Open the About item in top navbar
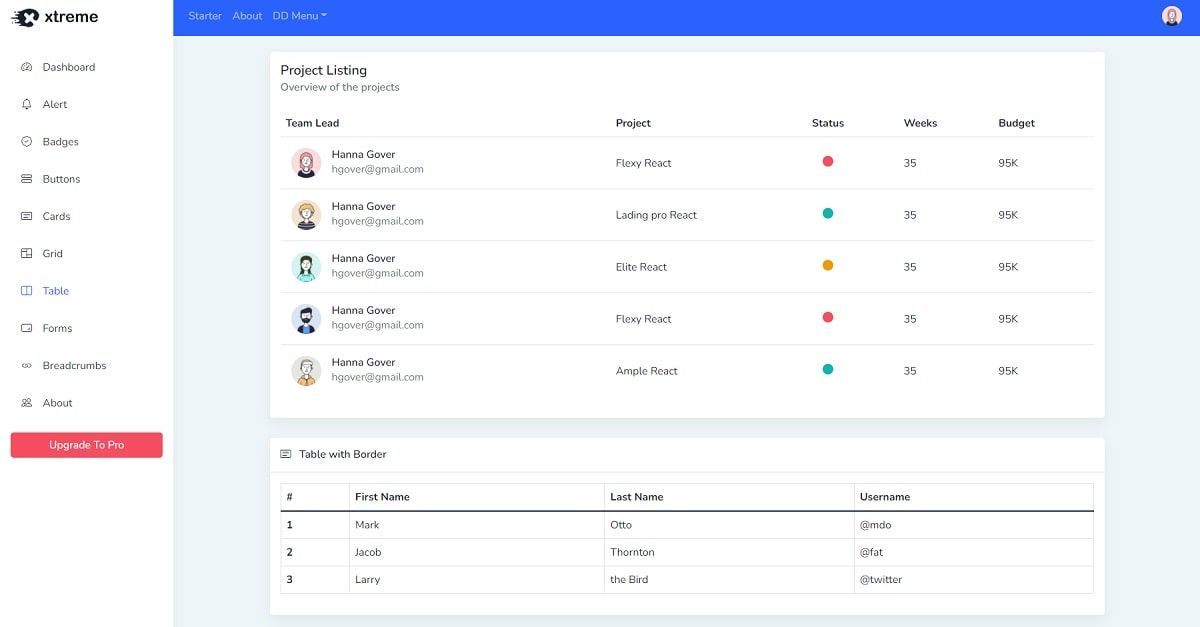 [x=246, y=15]
